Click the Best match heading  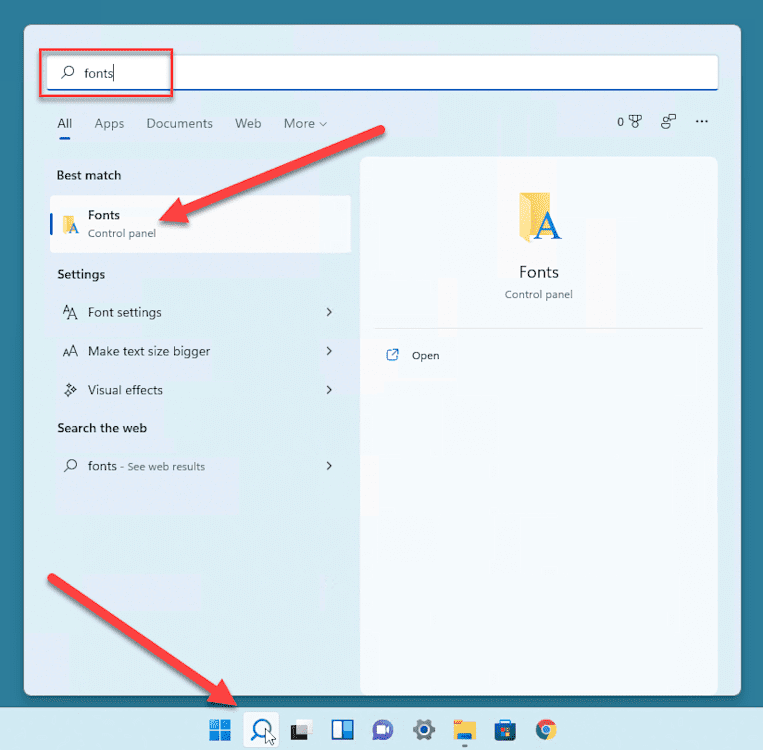tap(89, 175)
